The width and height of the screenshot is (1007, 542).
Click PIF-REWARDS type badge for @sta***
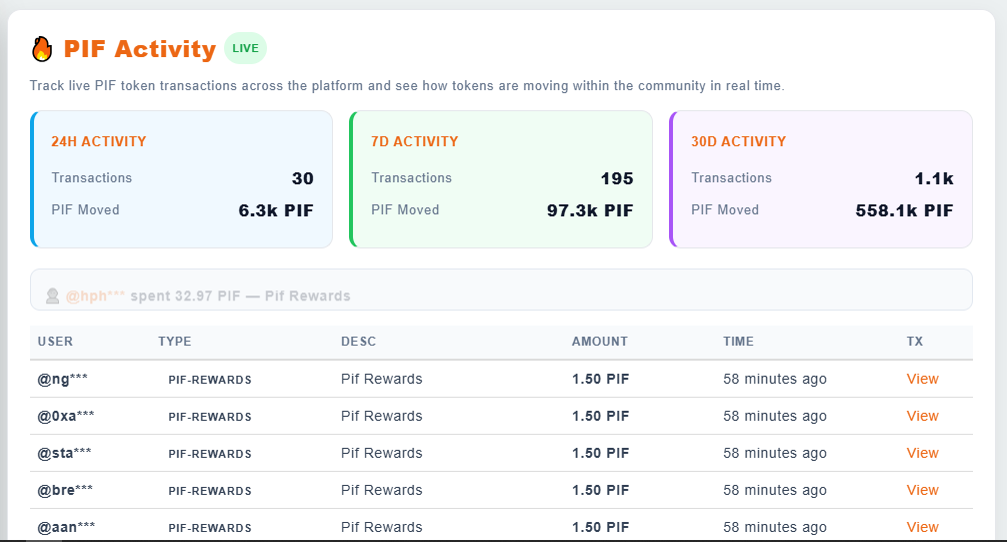click(x=209, y=454)
